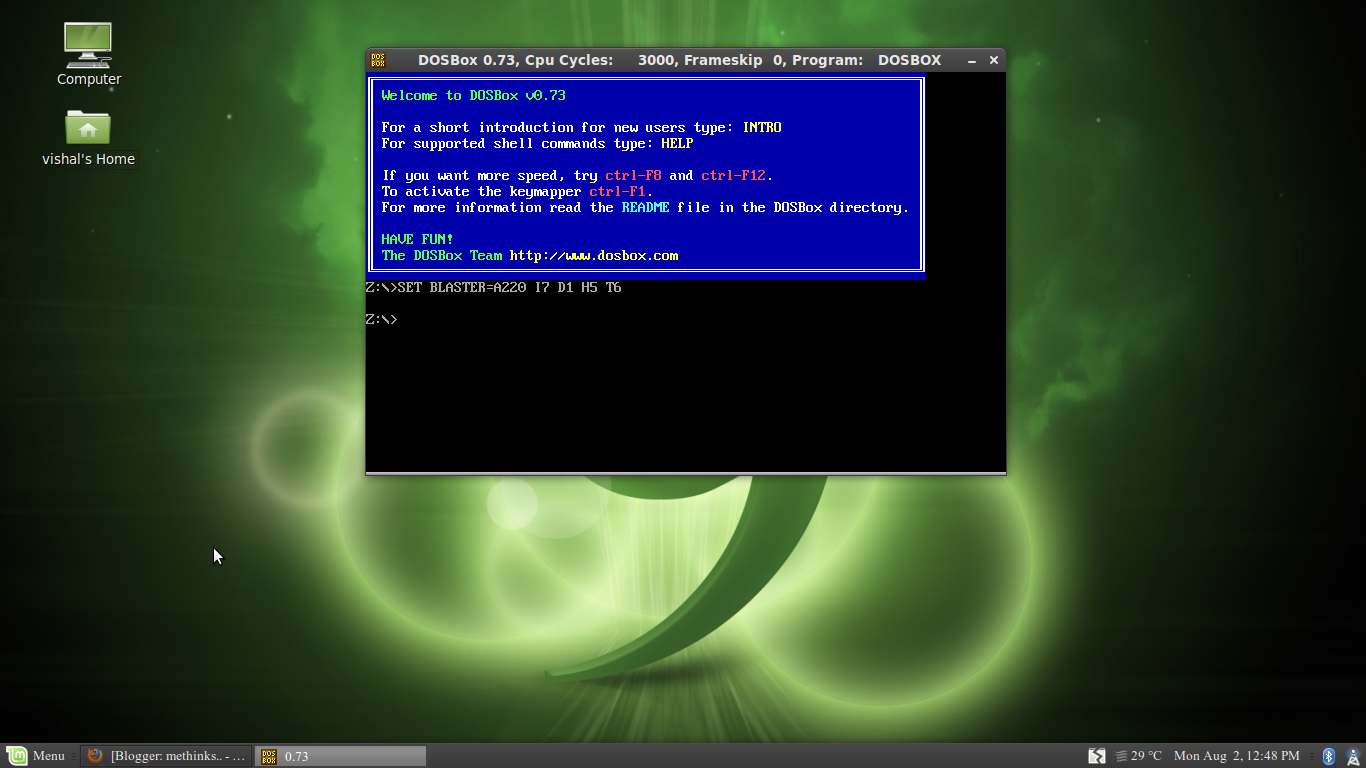
Task: Click the Welcome to DOSBox v0.73 heading
Action: click(x=474, y=96)
